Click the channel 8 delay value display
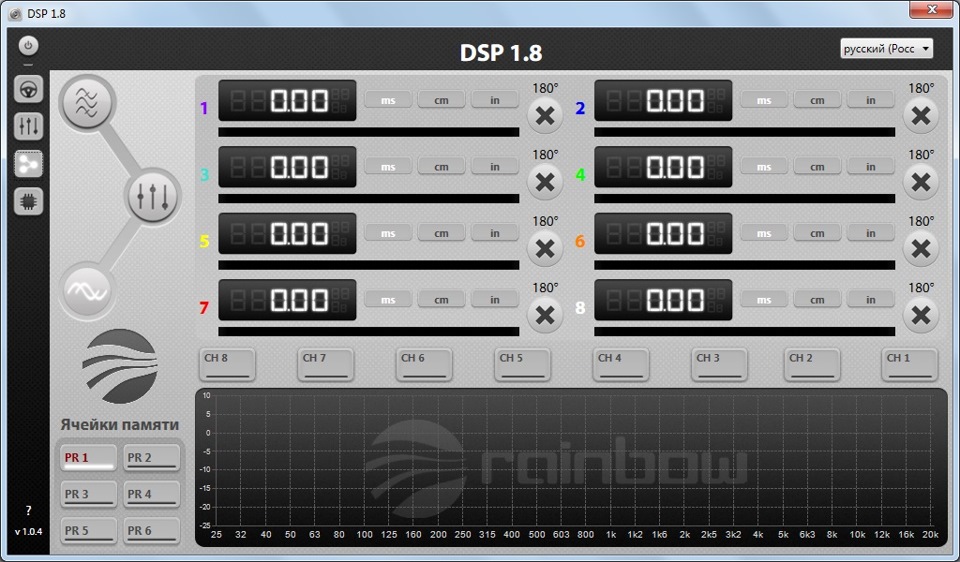 coord(663,301)
